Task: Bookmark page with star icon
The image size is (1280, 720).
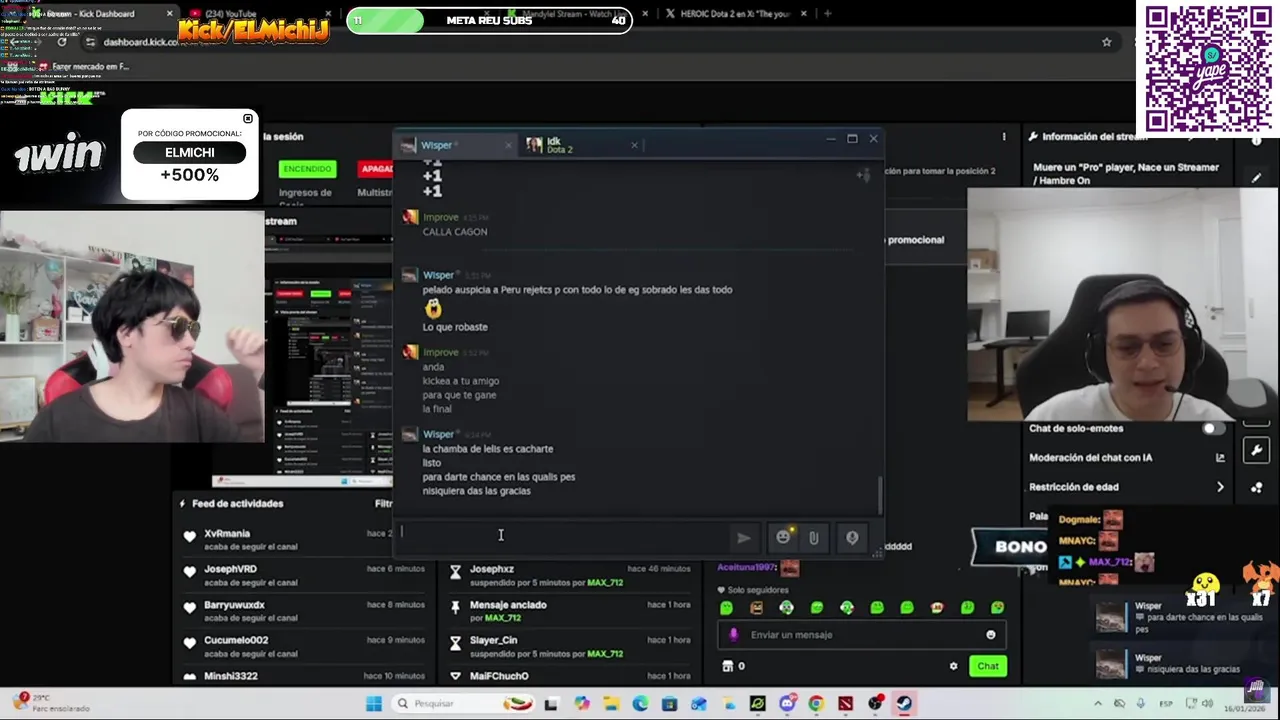Action: coord(1106,42)
